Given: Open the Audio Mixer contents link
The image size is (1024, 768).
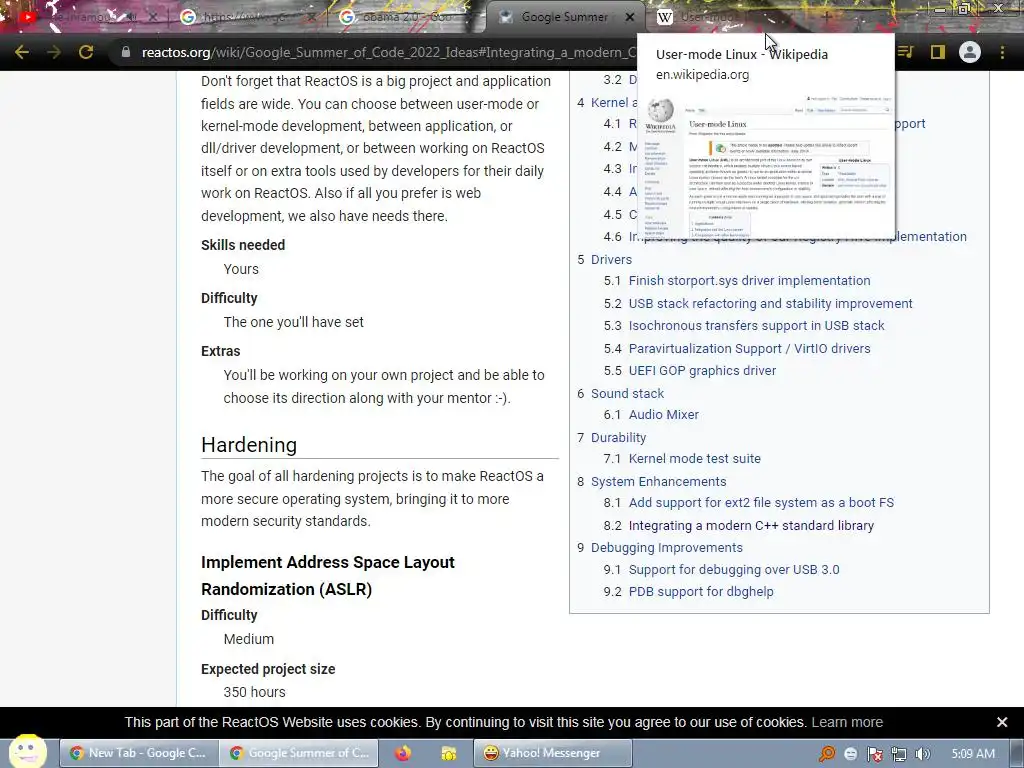Looking at the screenshot, I should 664,415.
